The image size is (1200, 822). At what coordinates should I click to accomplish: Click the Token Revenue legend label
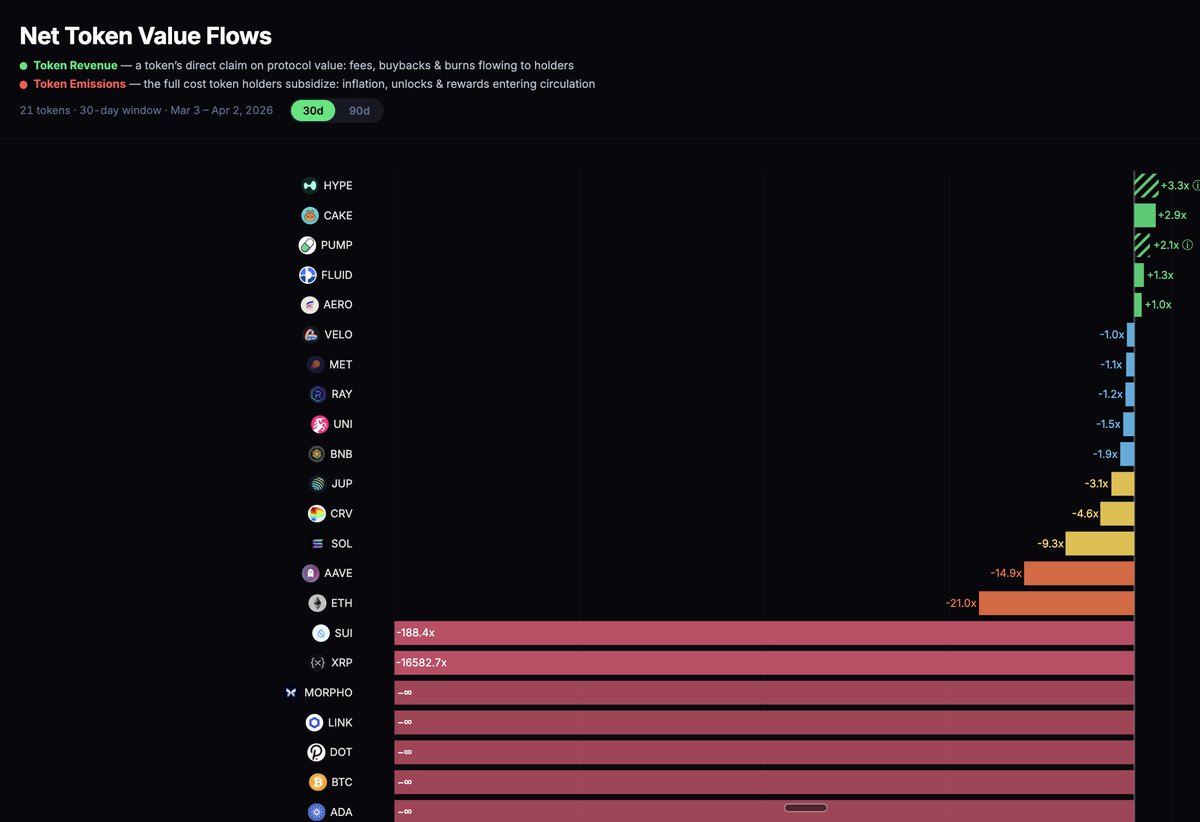click(75, 65)
